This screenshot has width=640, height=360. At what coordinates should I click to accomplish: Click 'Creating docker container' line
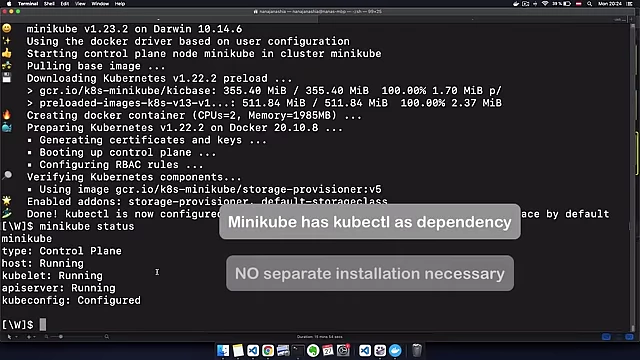(x=194, y=116)
